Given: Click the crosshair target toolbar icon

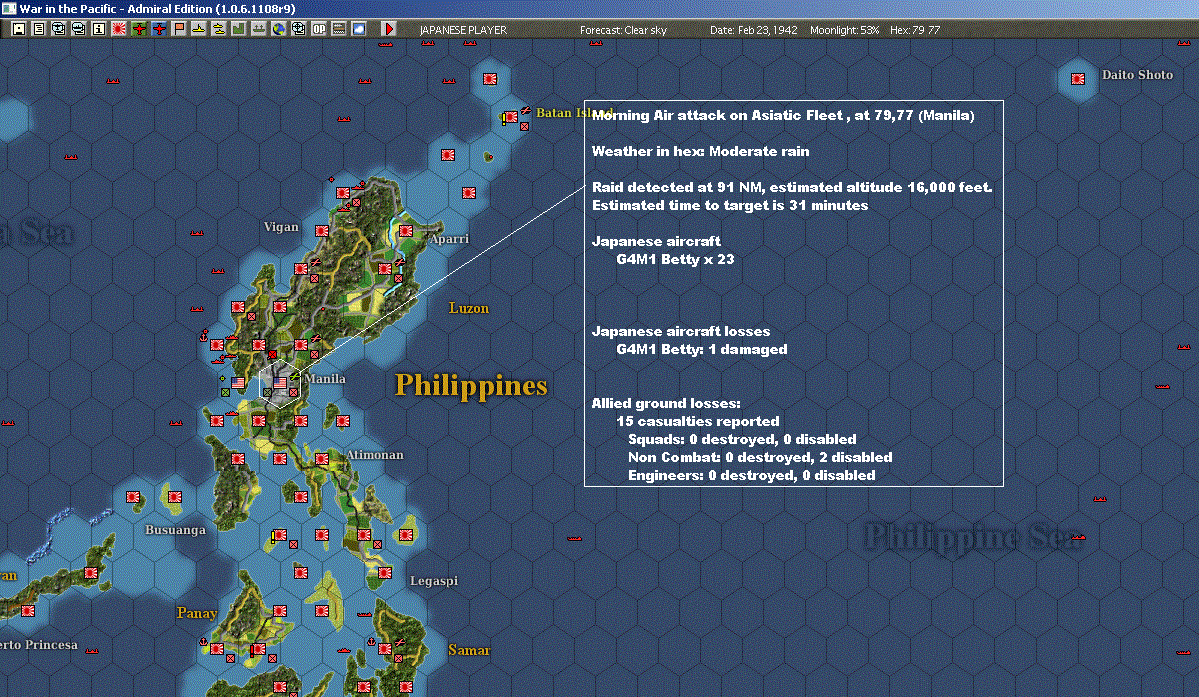Looking at the screenshot, I should 298,29.
